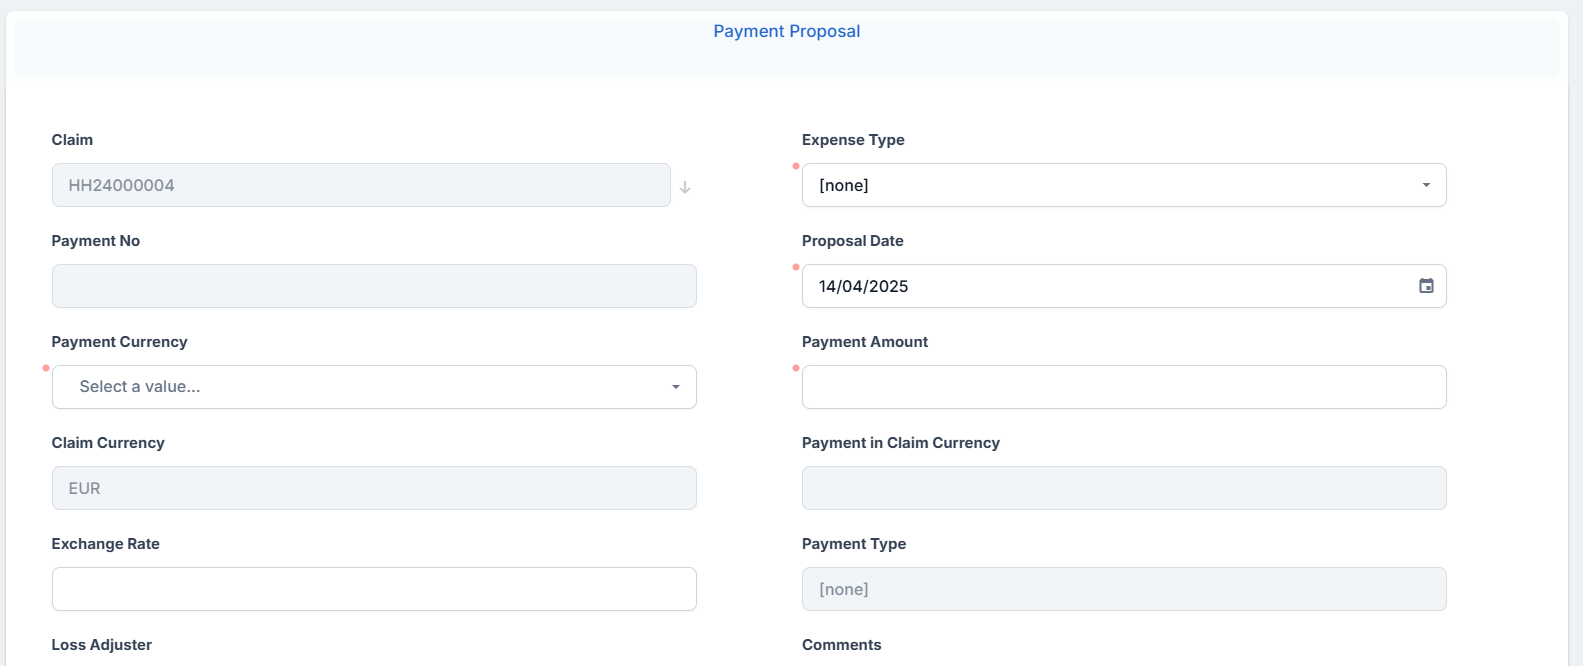Click the Proposal Date label text
The height and width of the screenshot is (666, 1583).
point(852,241)
